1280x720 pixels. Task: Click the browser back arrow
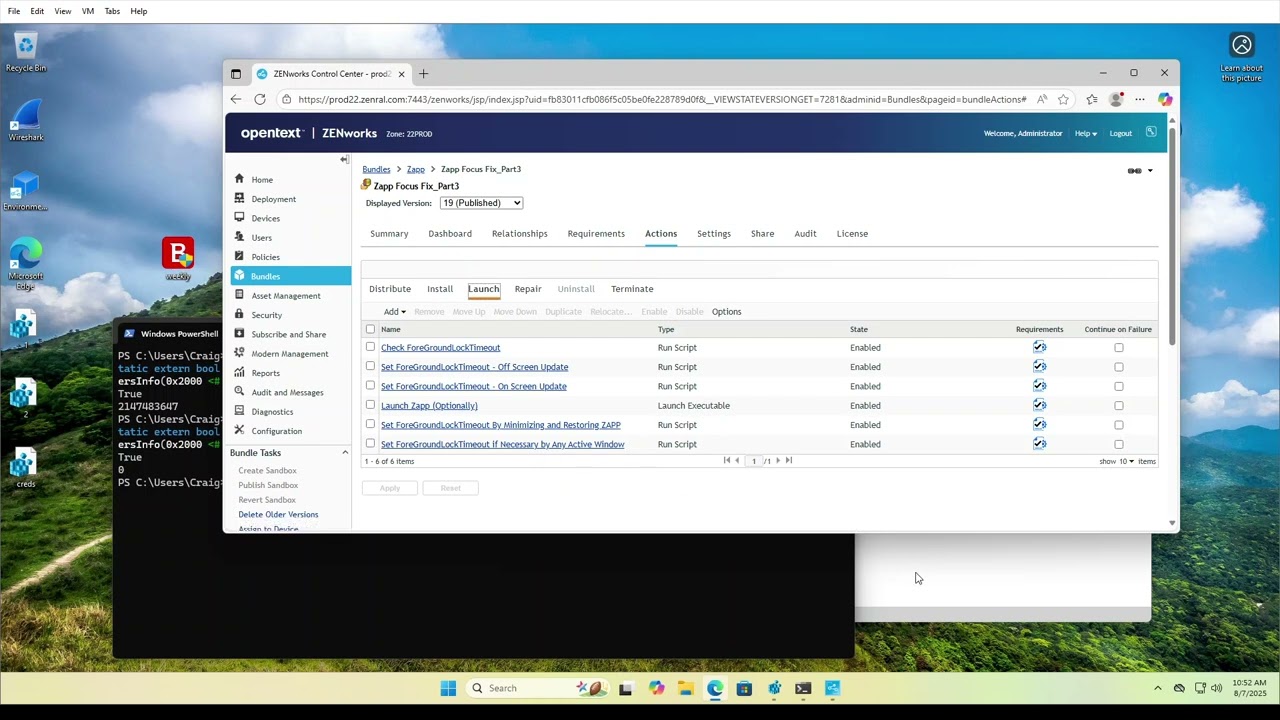[x=235, y=99]
